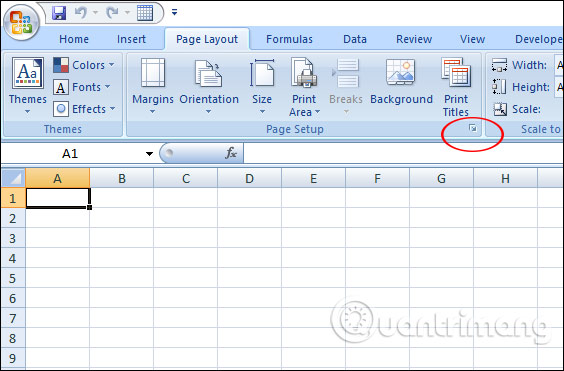Select column F header
The height and width of the screenshot is (371, 564).
pyautogui.click(x=377, y=178)
